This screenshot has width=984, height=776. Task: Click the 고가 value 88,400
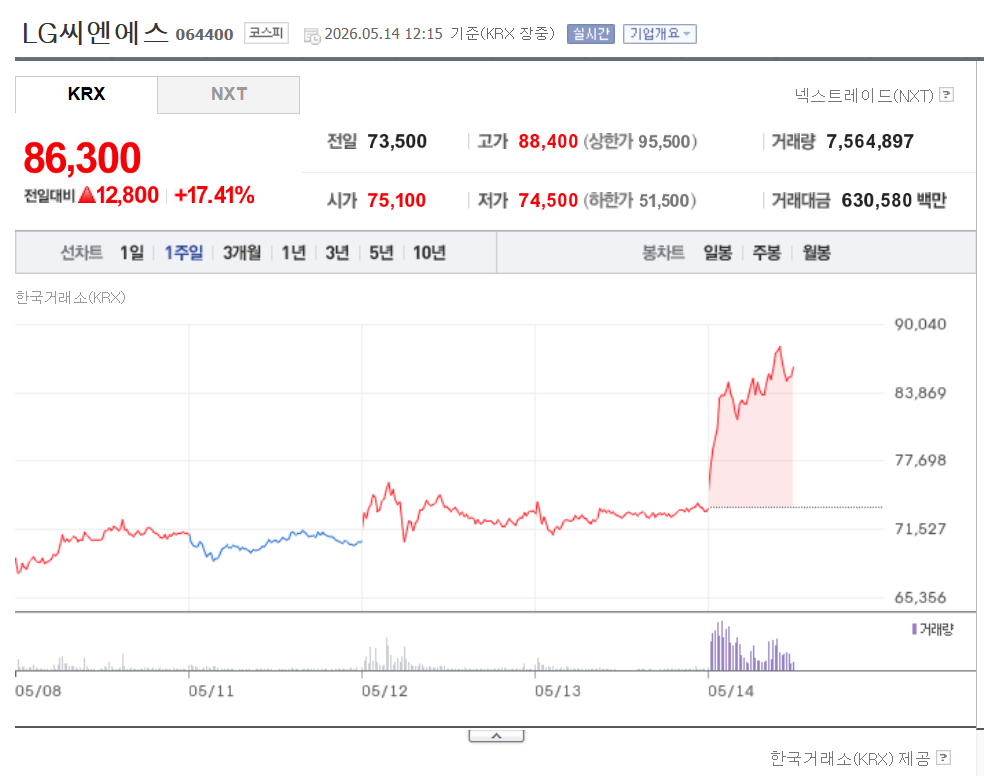point(548,141)
